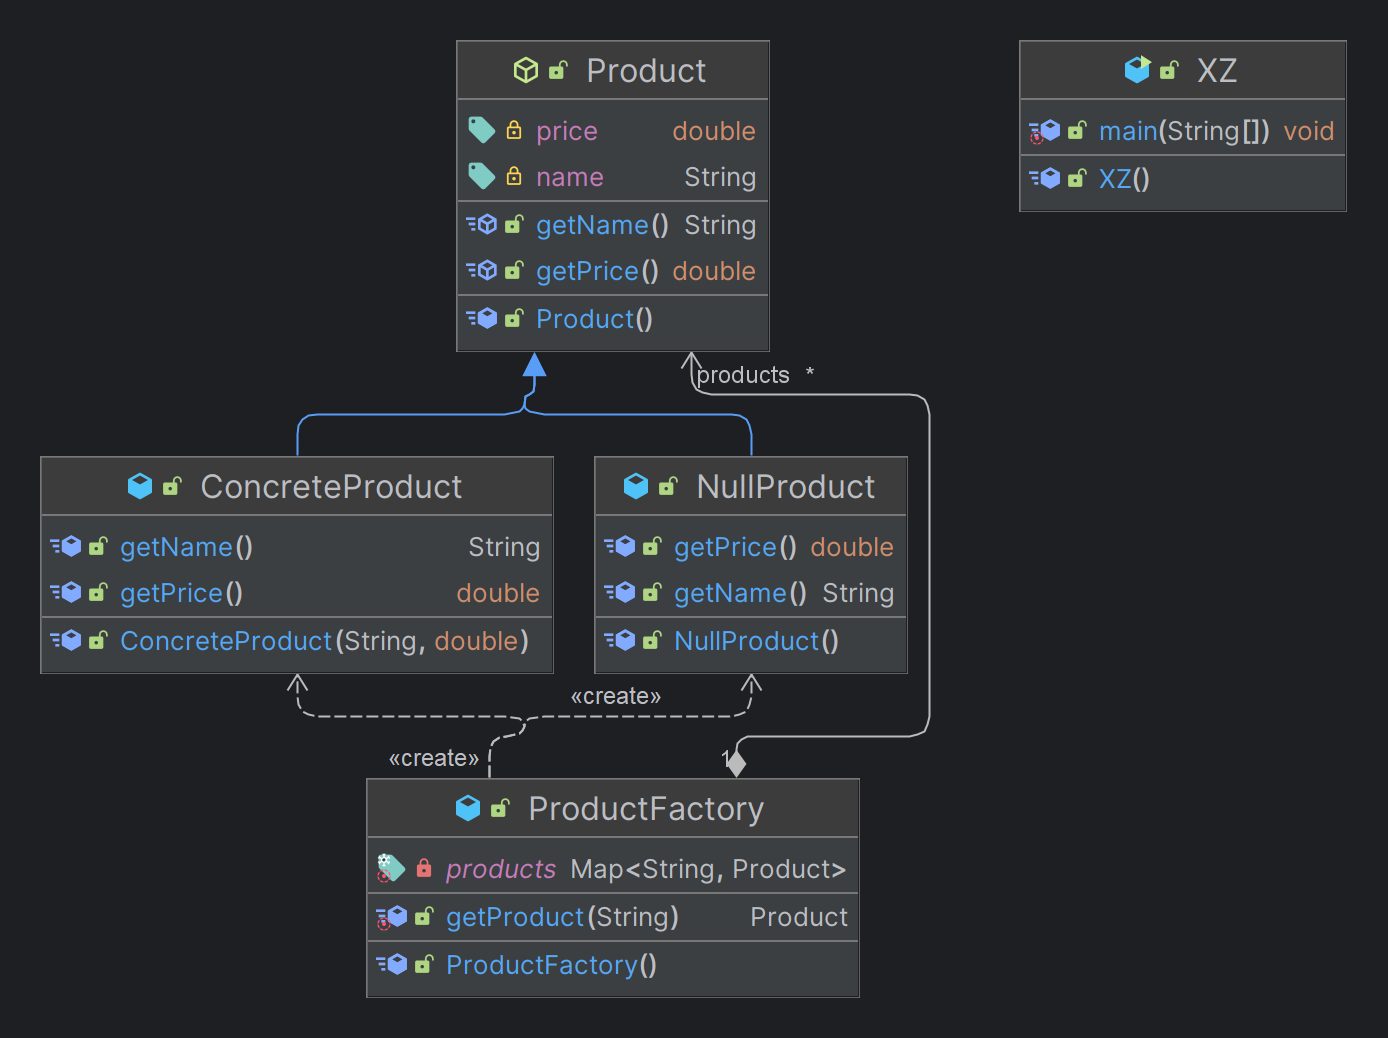Click the method icon of ConcreteProduct getName()

tap(66, 546)
